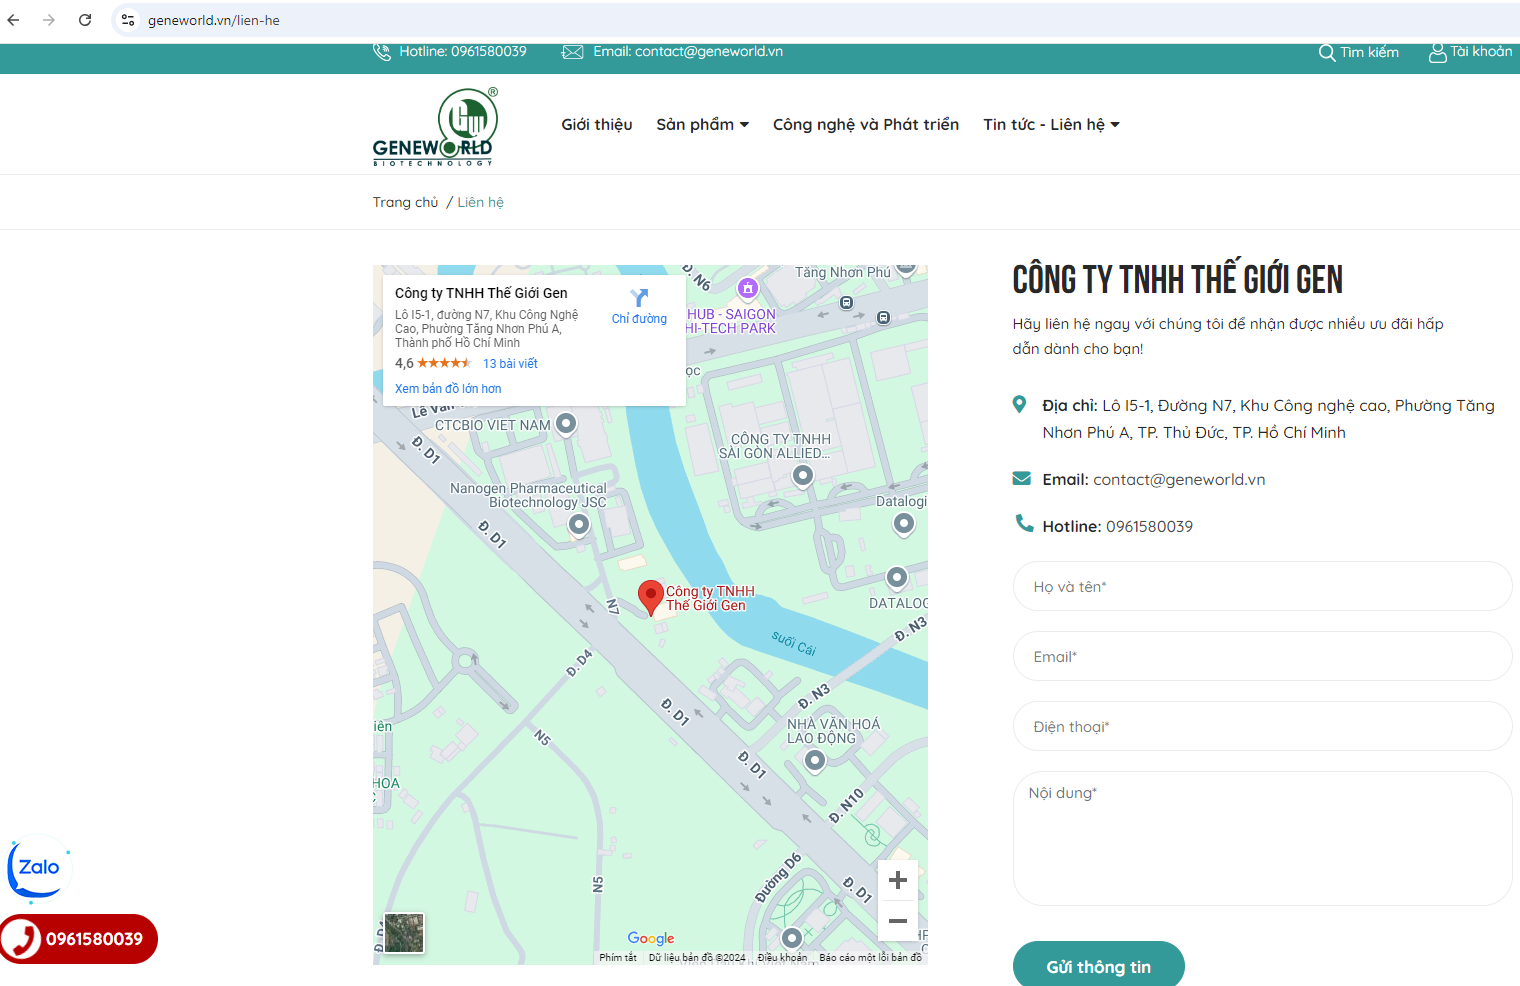Image resolution: width=1520 pixels, height=986 pixels.
Task: Open Zalo chat floating icon
Action: (x=38, y=868)
